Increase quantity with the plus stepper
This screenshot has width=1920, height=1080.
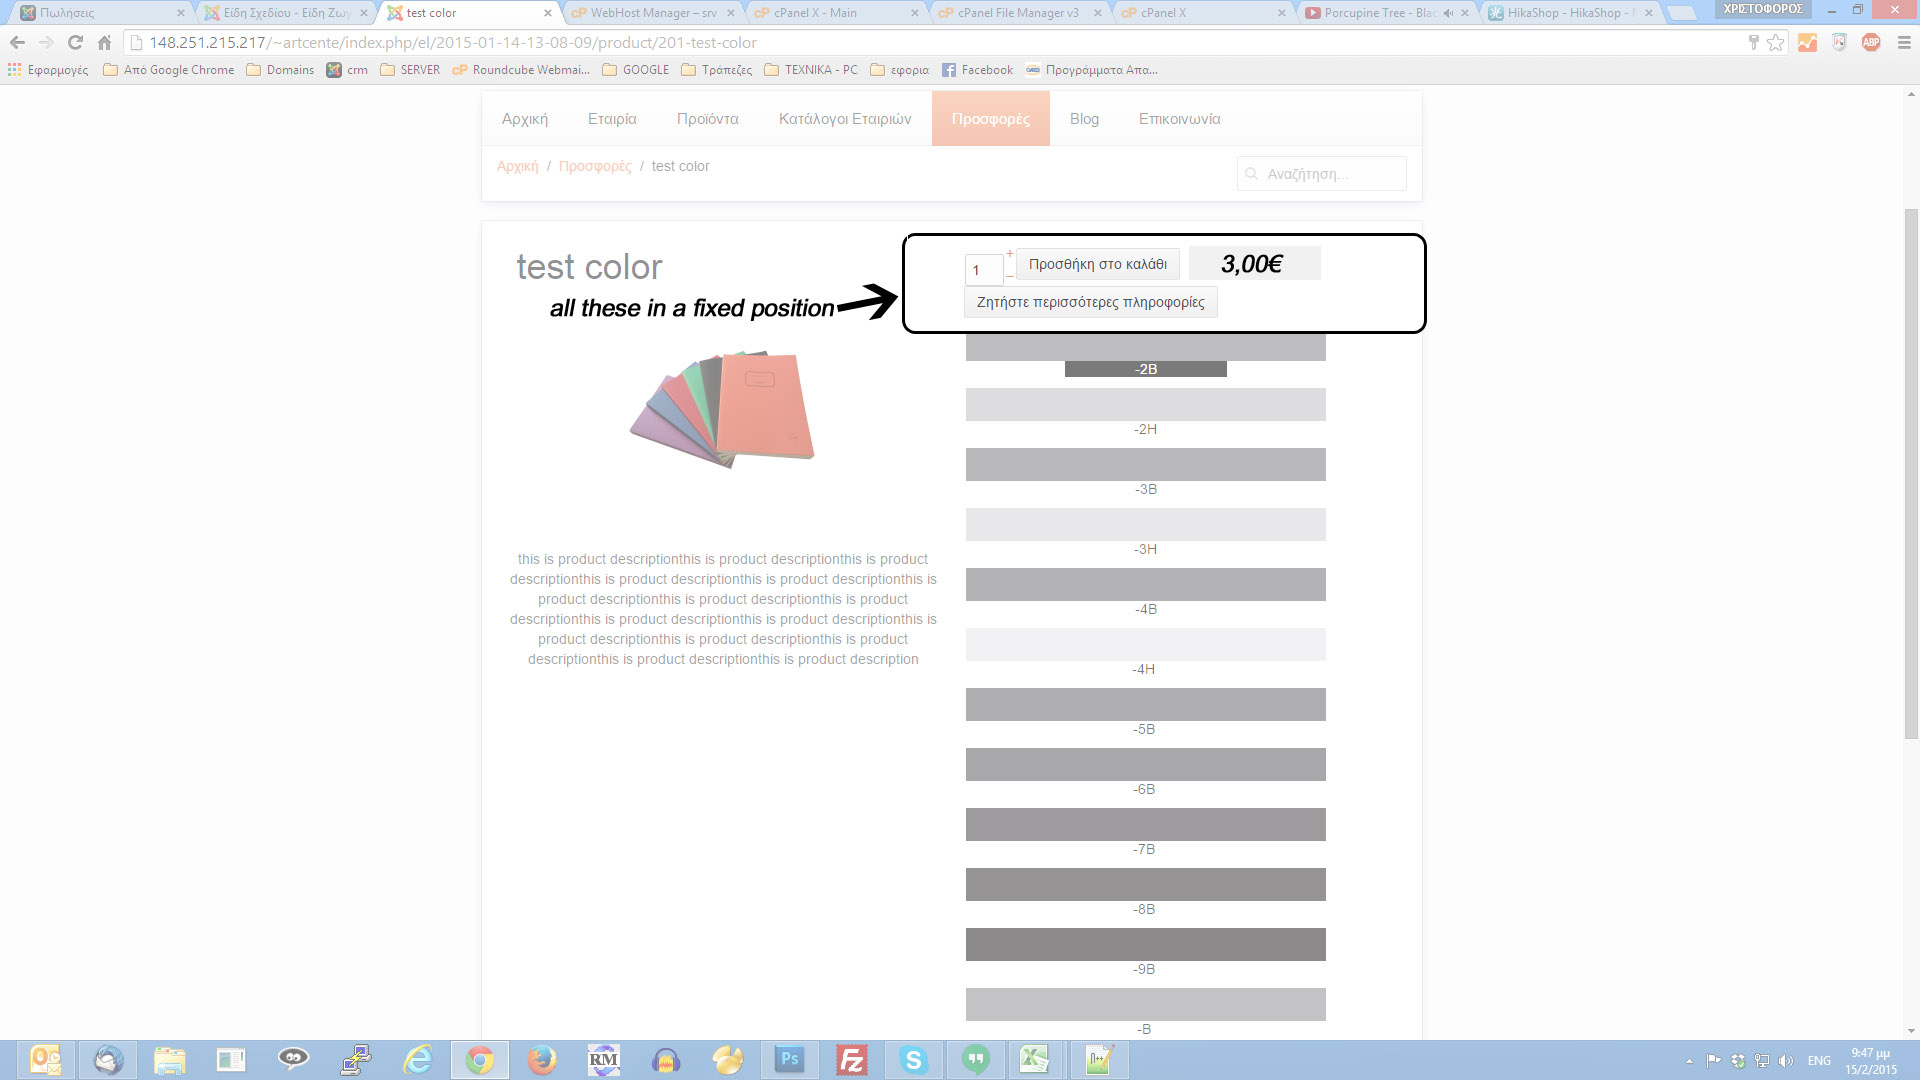(x=1010, y=254)
